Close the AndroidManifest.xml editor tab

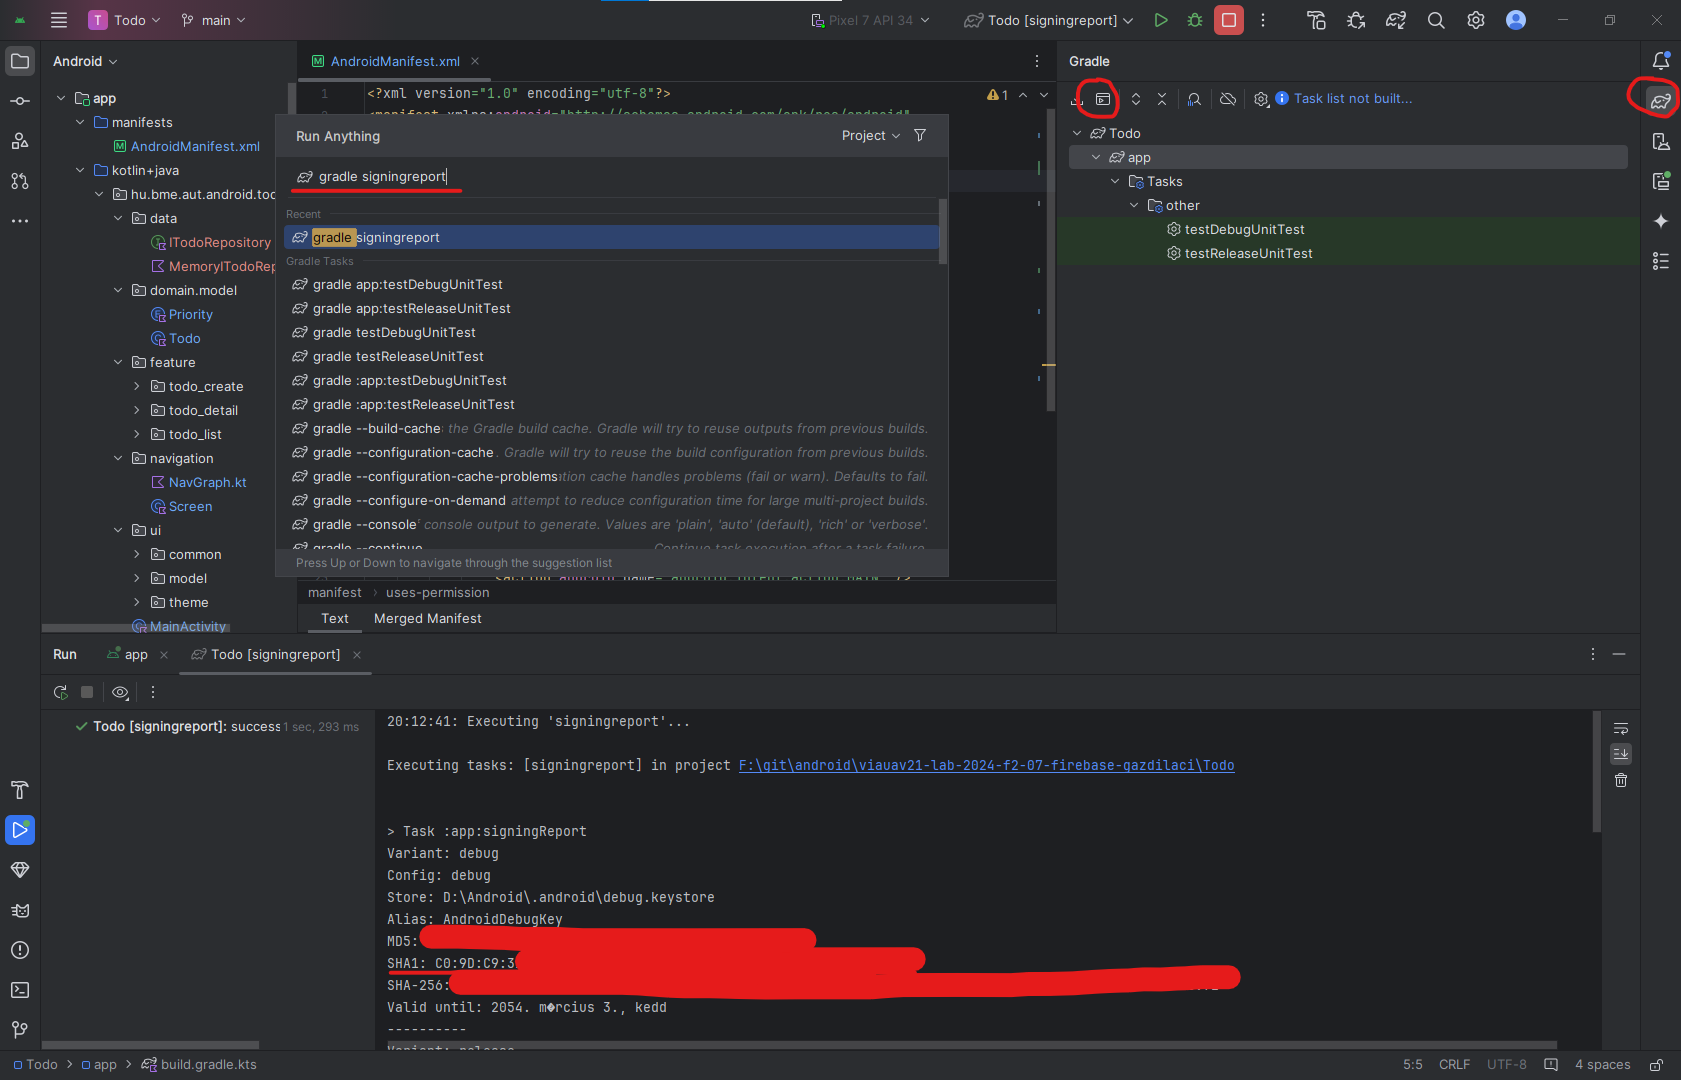point(475,61)
